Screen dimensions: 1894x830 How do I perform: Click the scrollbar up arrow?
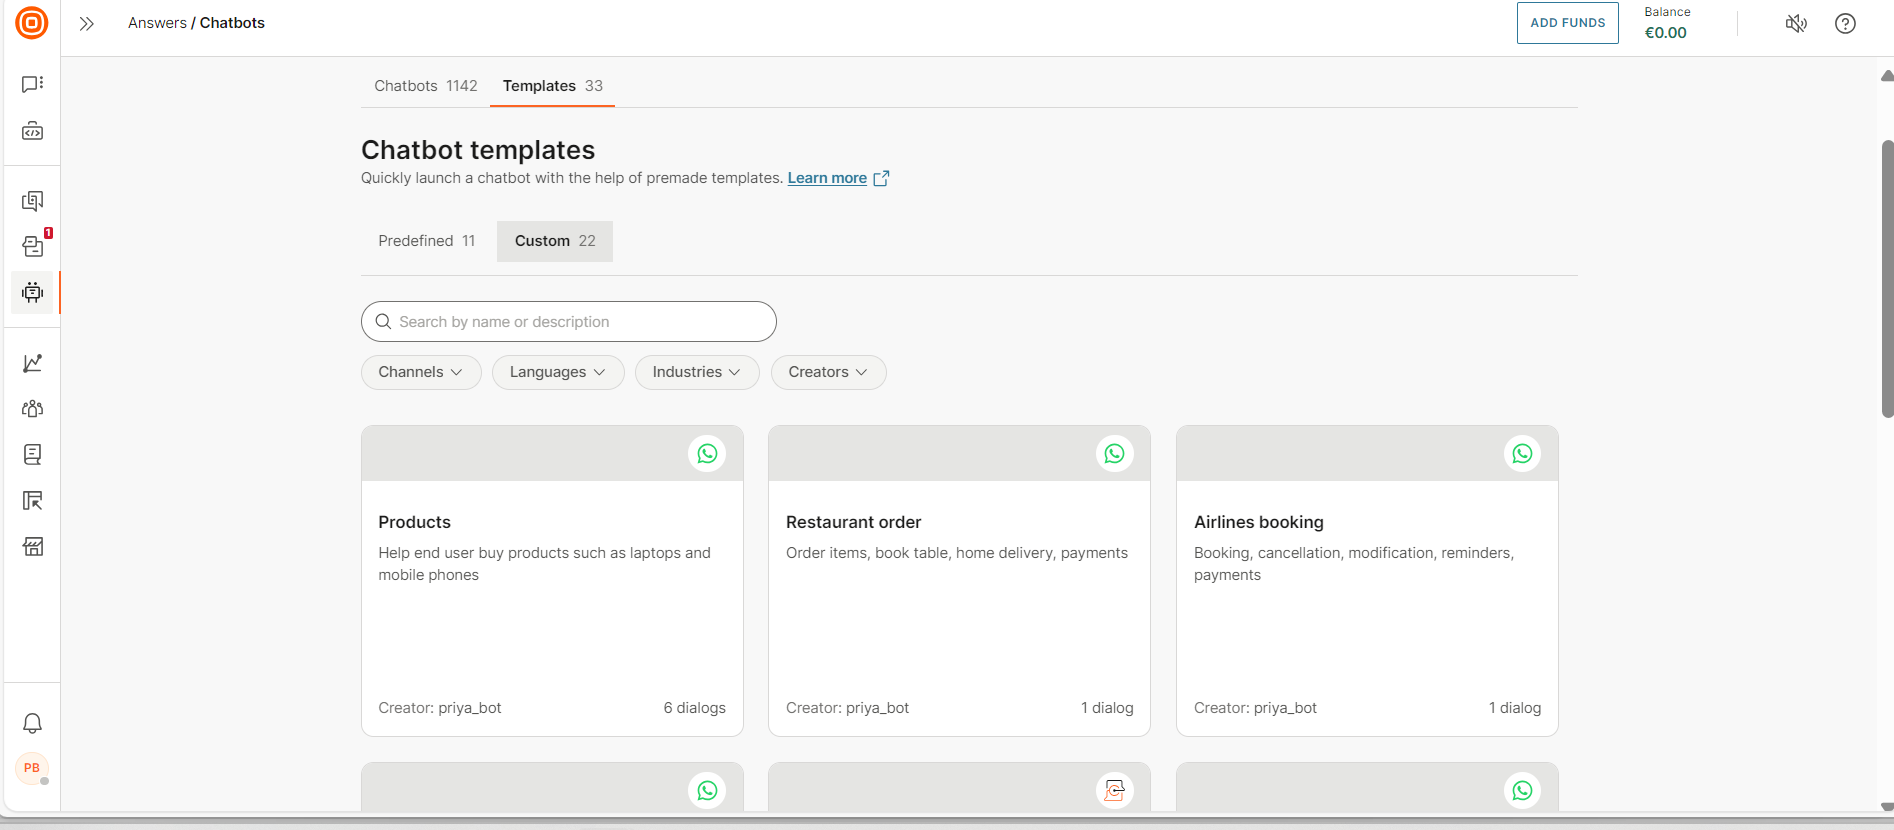tap(1887, 76)
